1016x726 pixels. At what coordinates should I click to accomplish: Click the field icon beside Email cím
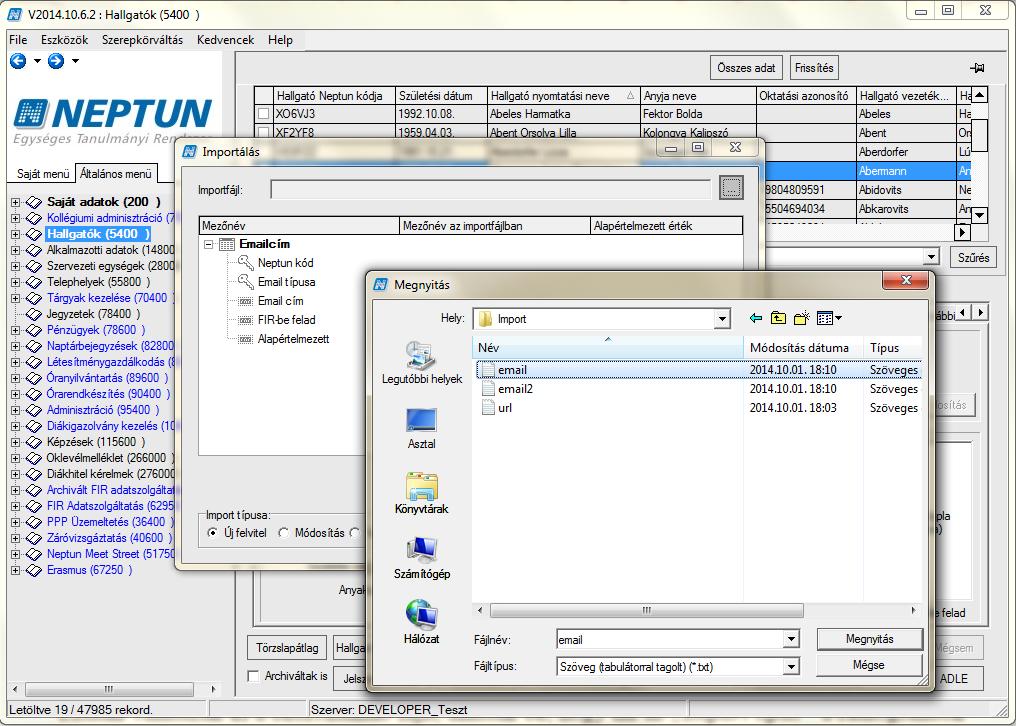246,301
